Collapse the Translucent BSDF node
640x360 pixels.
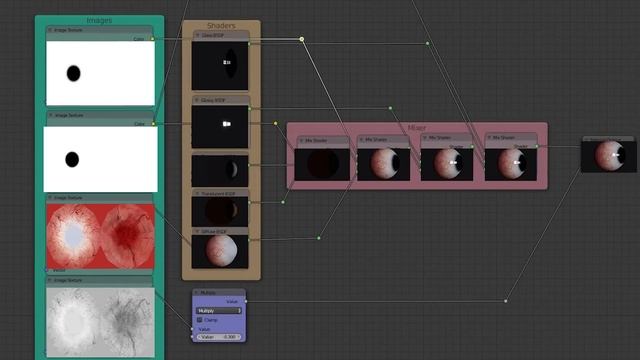(197, 193)
